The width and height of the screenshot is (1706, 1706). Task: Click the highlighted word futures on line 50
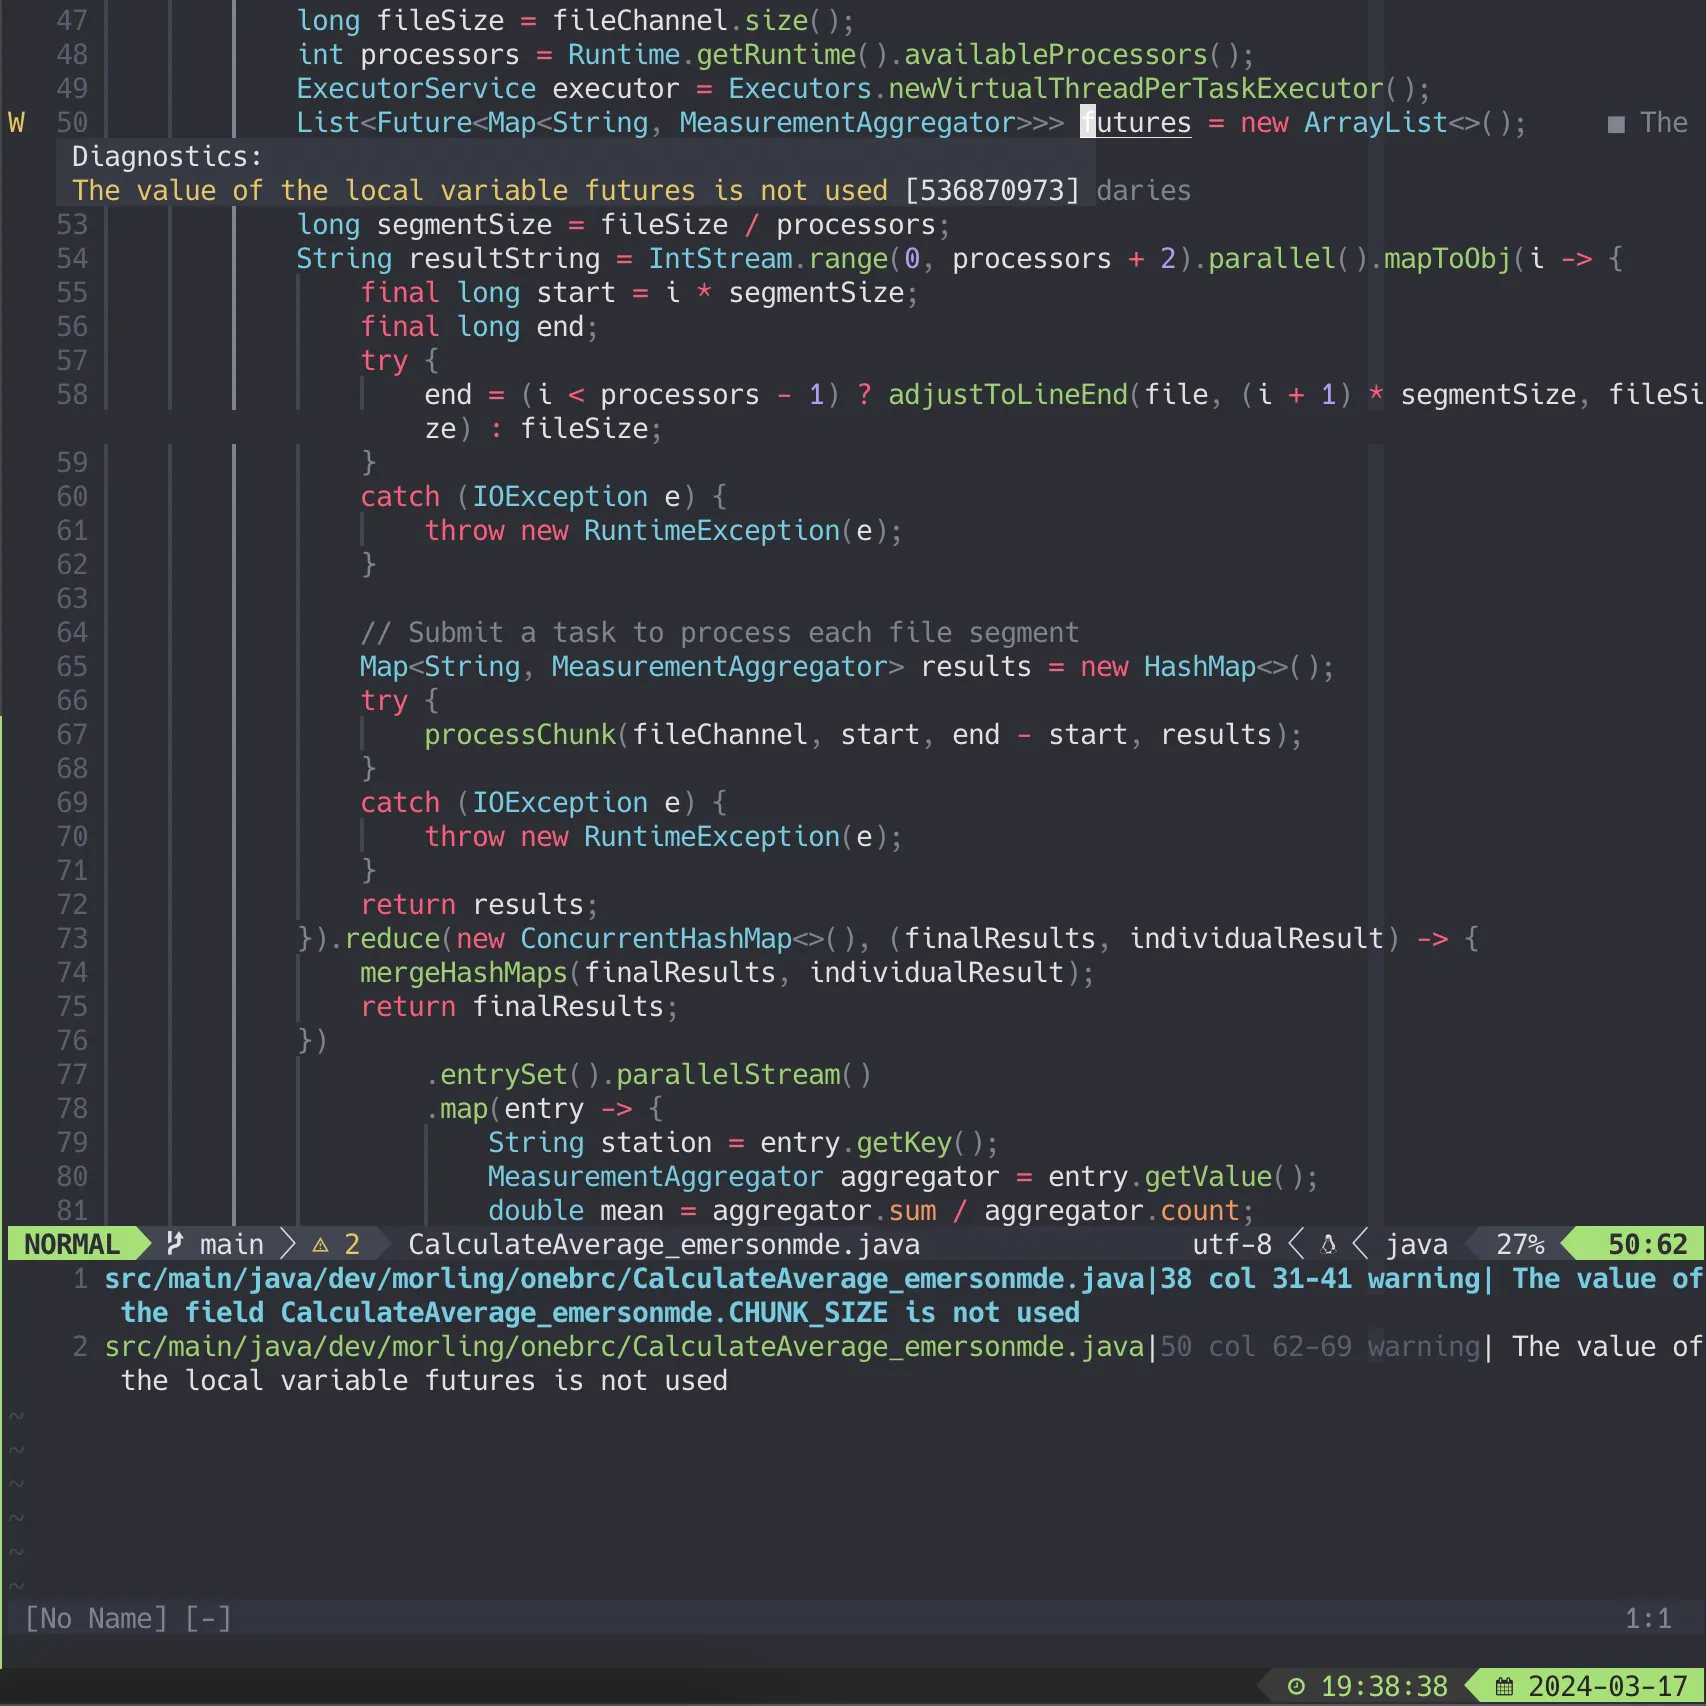1137,122
